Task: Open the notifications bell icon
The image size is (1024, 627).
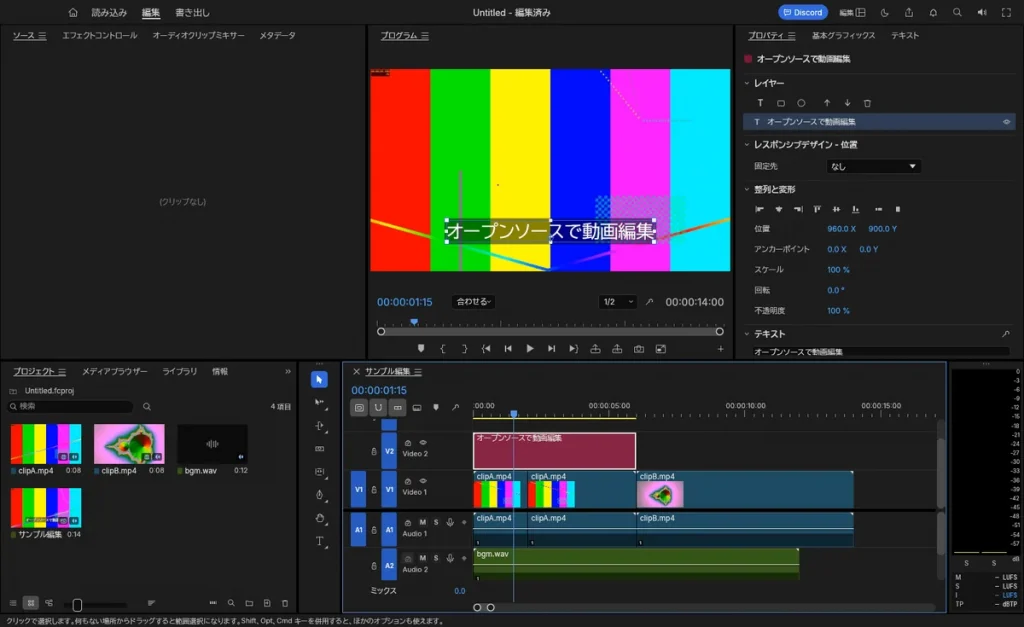Action: [x=933, y=12]
